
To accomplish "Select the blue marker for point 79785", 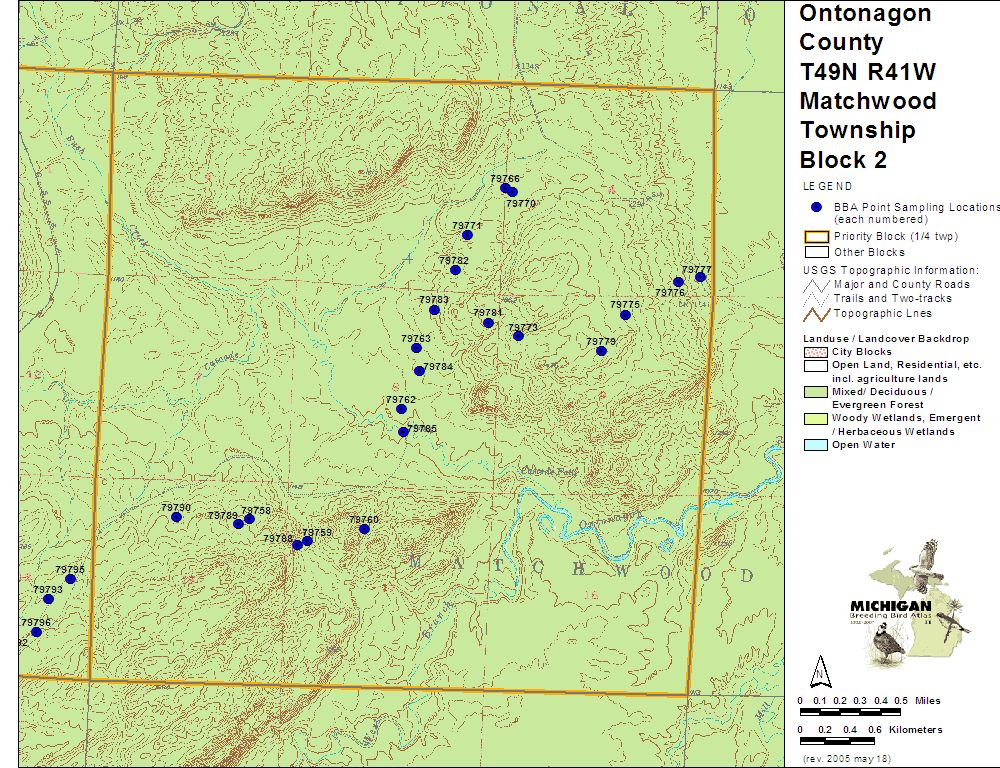I will coord(403,432).
